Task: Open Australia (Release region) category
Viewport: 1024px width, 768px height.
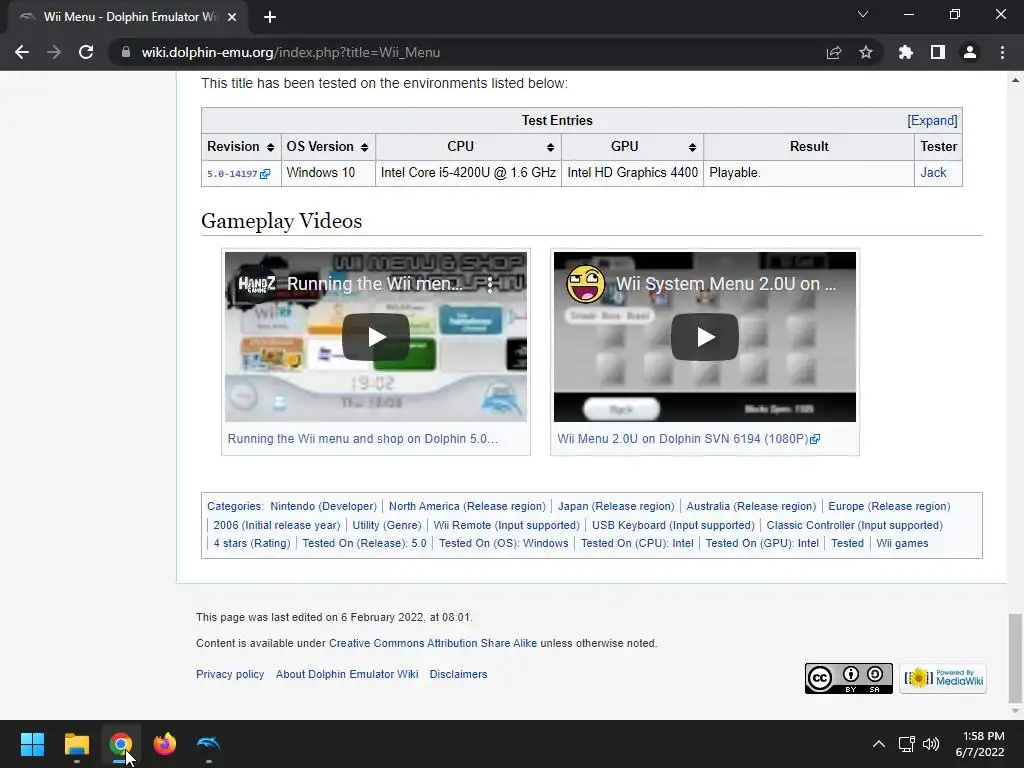Action: (x=751, y=506)
